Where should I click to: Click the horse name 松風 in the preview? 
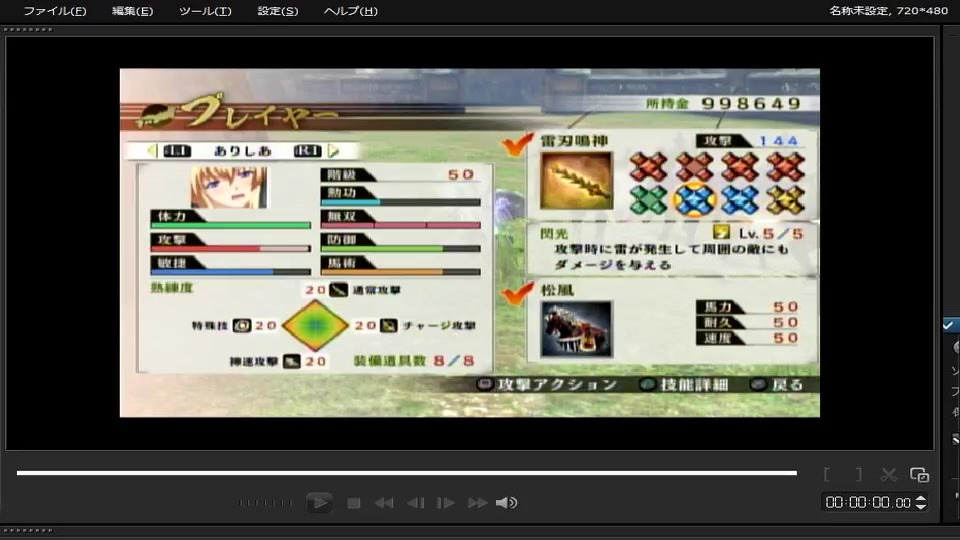pyautogui.click(x=557, y=290)
